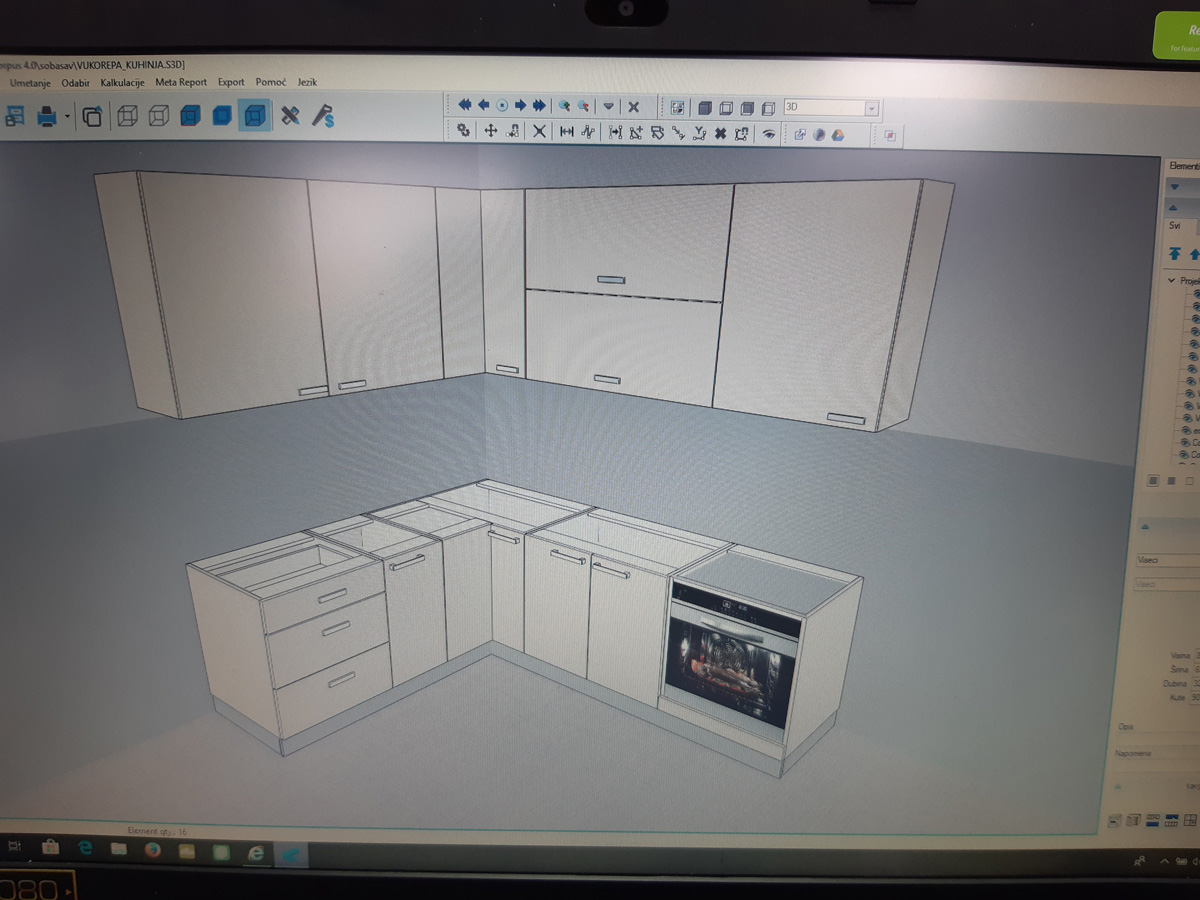1200x900 pixels.
Task: Open the Export menu
Action: [231, 82]
